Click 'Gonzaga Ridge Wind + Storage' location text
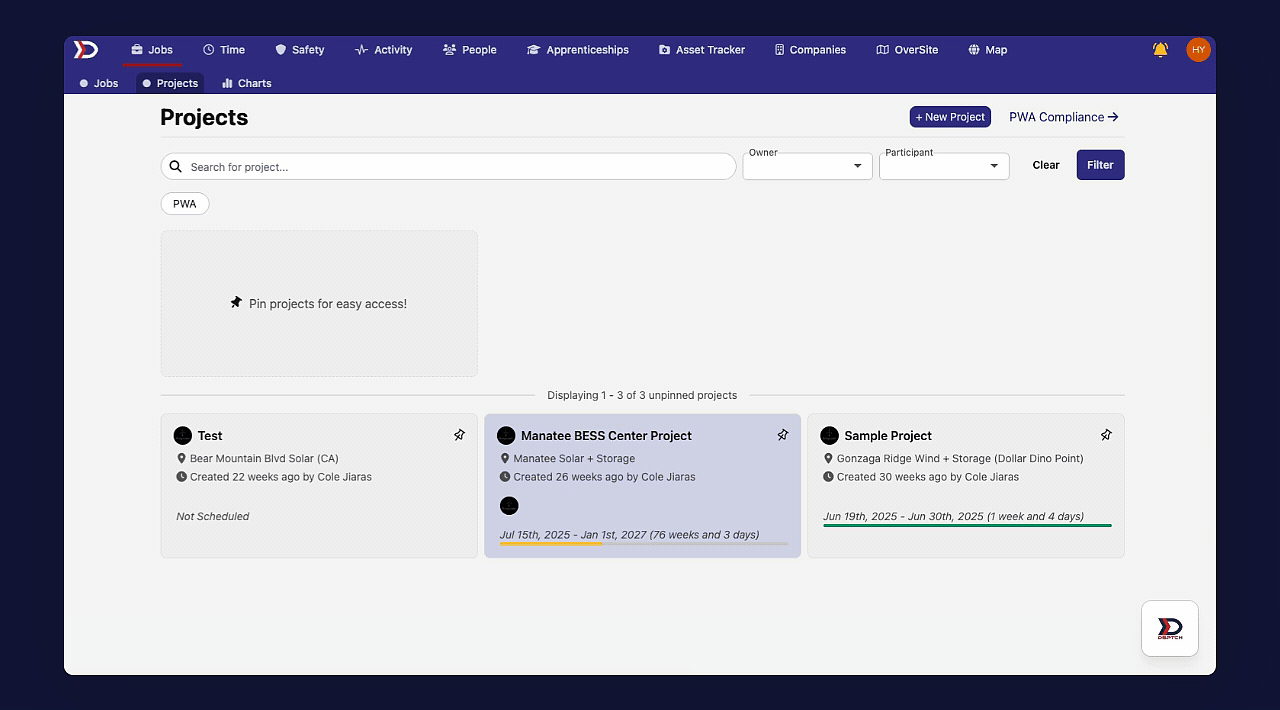This screenshot has height=710, width=1280. pos(960,459)
